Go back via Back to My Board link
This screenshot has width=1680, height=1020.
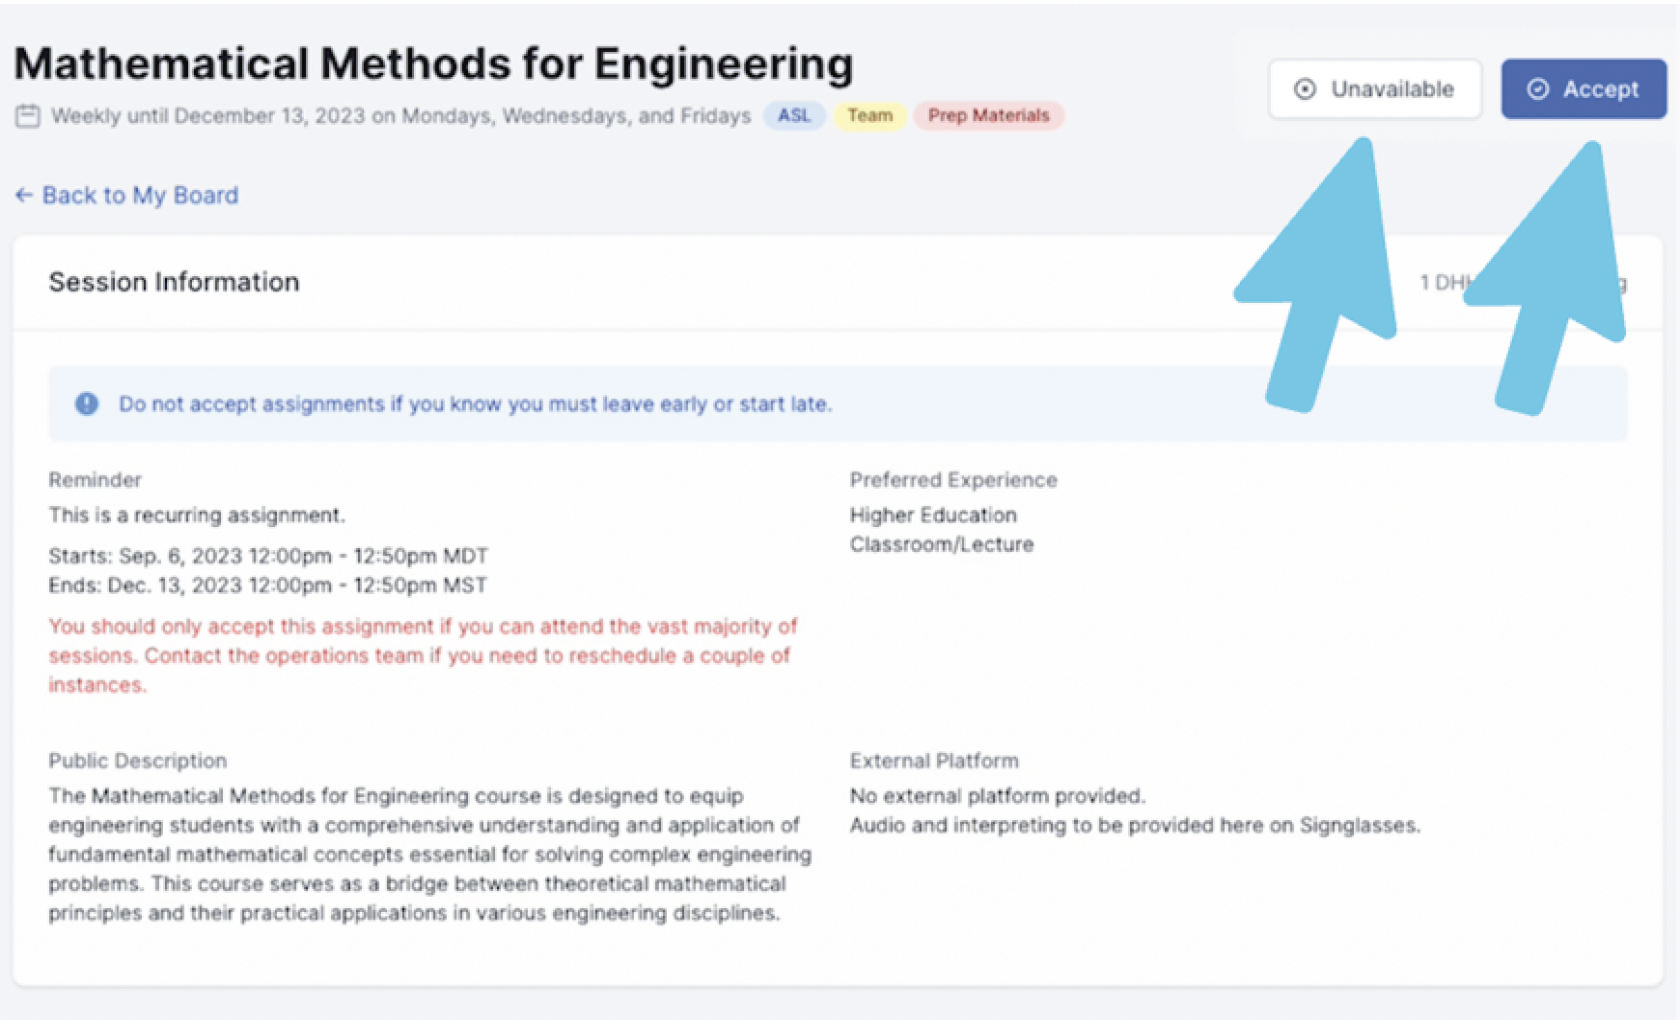point(127,195)
